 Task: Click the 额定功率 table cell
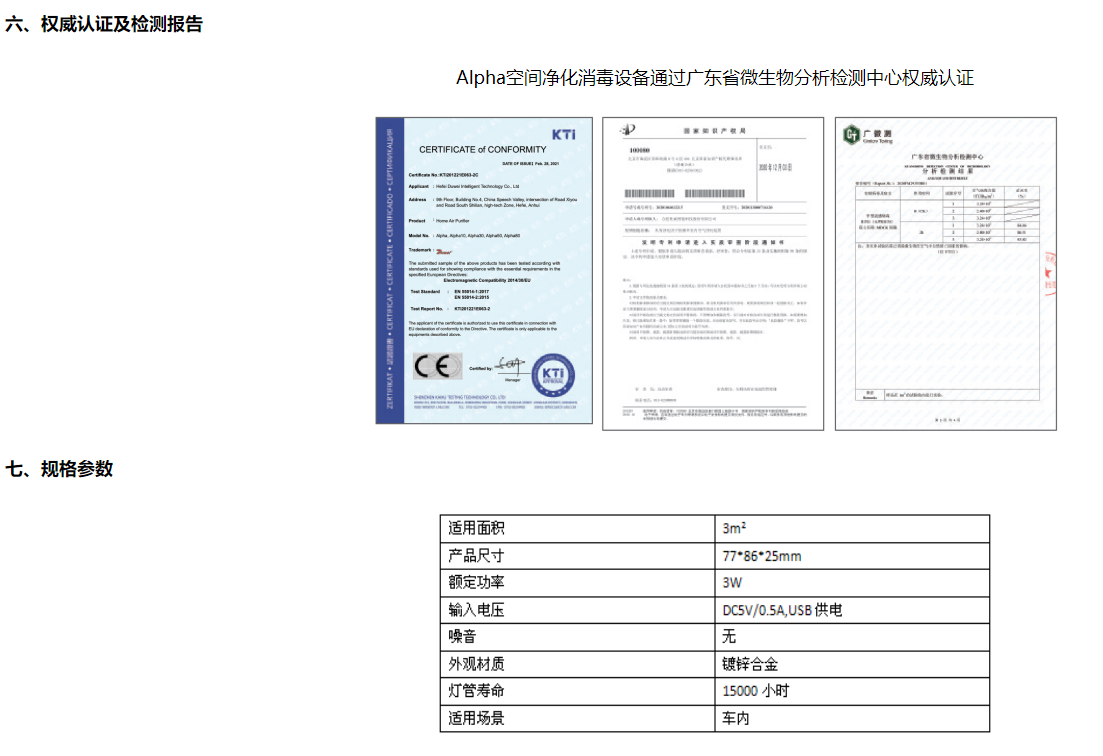[578, 583]
